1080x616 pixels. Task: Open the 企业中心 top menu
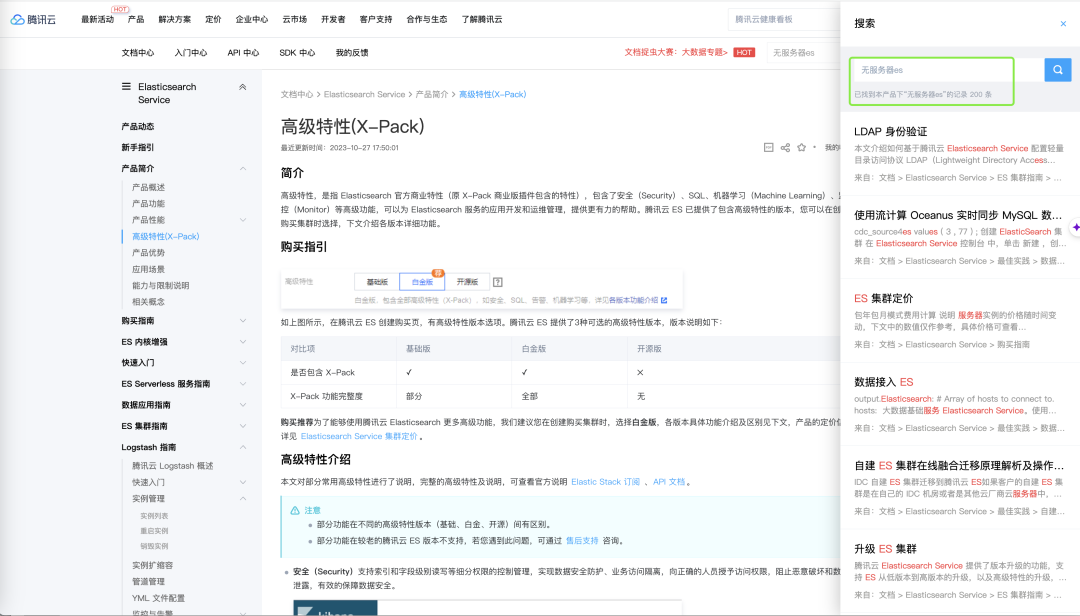pyautogui.click(x=251, y=19)
